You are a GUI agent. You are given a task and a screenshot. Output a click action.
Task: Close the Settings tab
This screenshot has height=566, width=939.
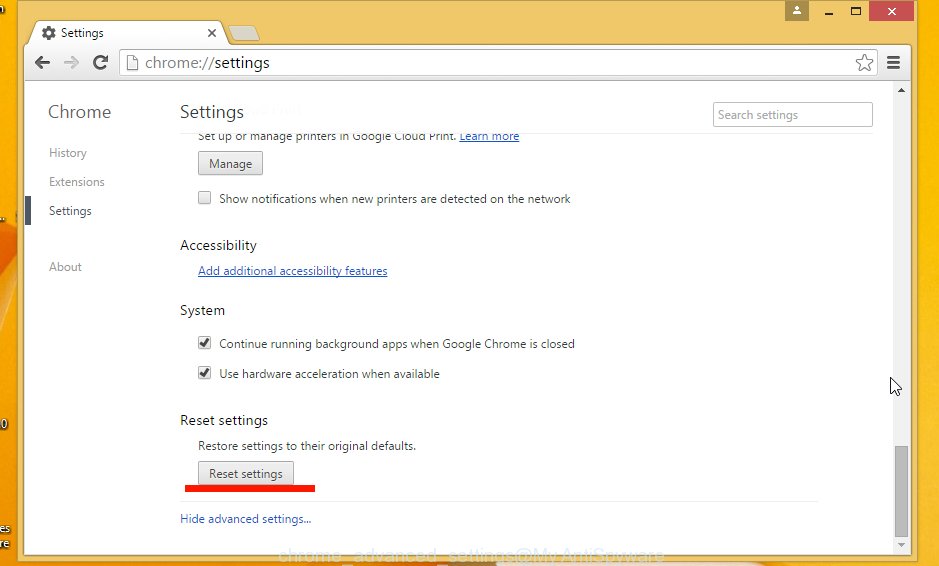pyautogui.click(x=211, y=33)
